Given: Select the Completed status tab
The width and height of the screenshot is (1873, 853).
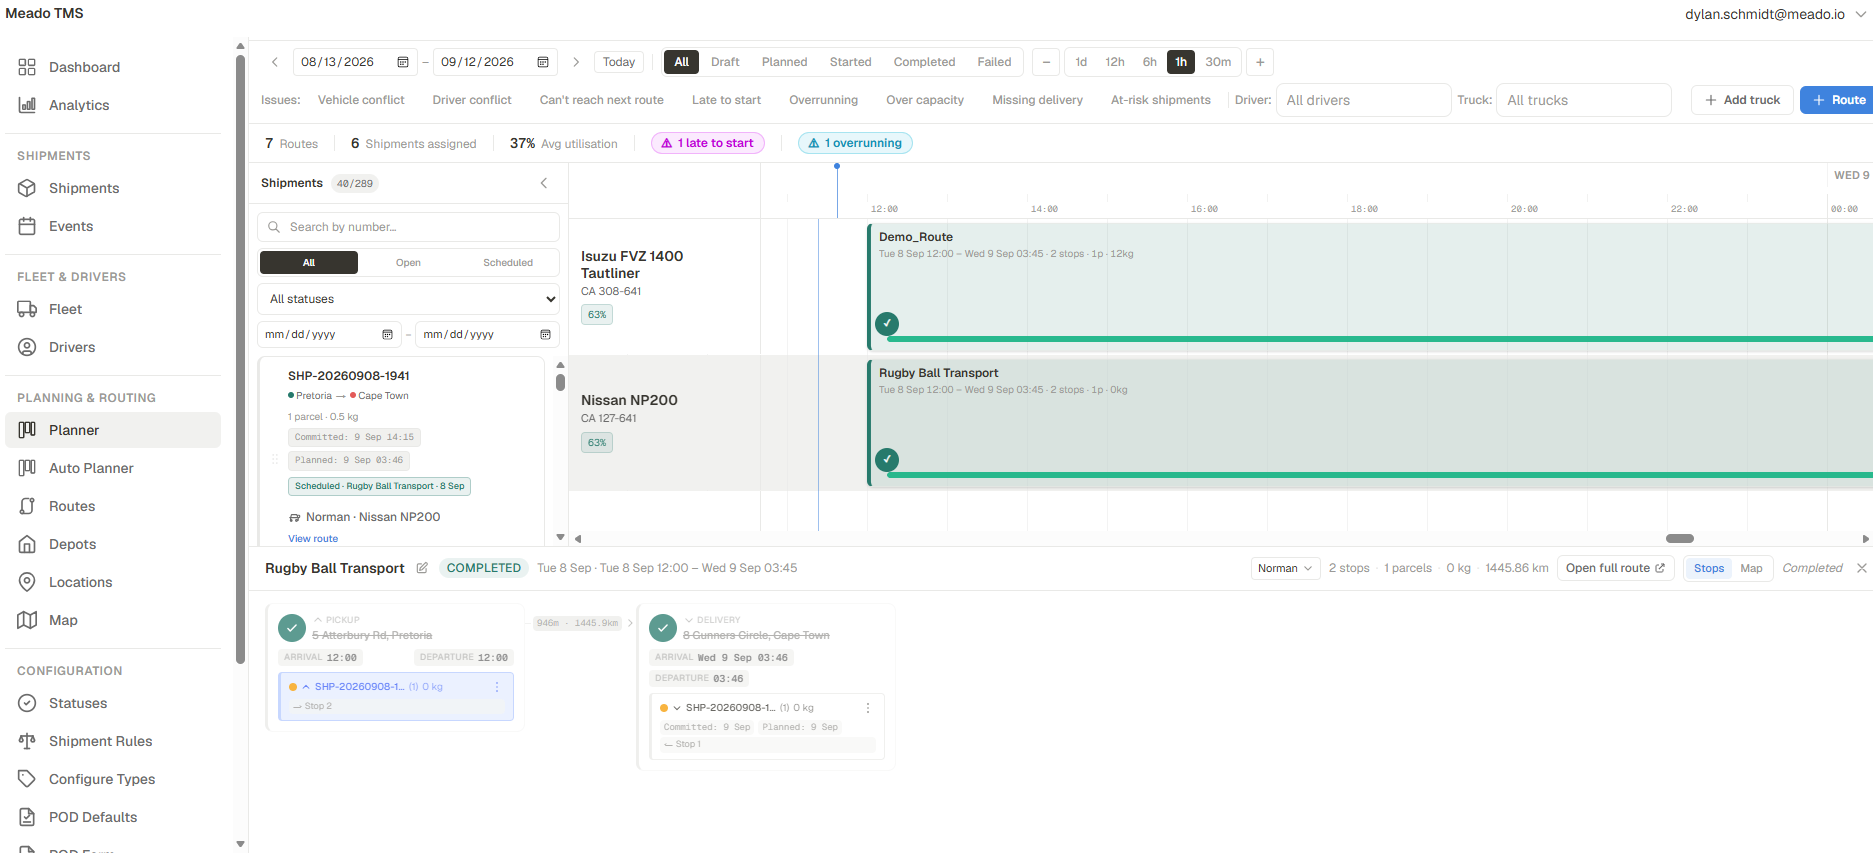Looking at the screenshot, I should (924, 62).
